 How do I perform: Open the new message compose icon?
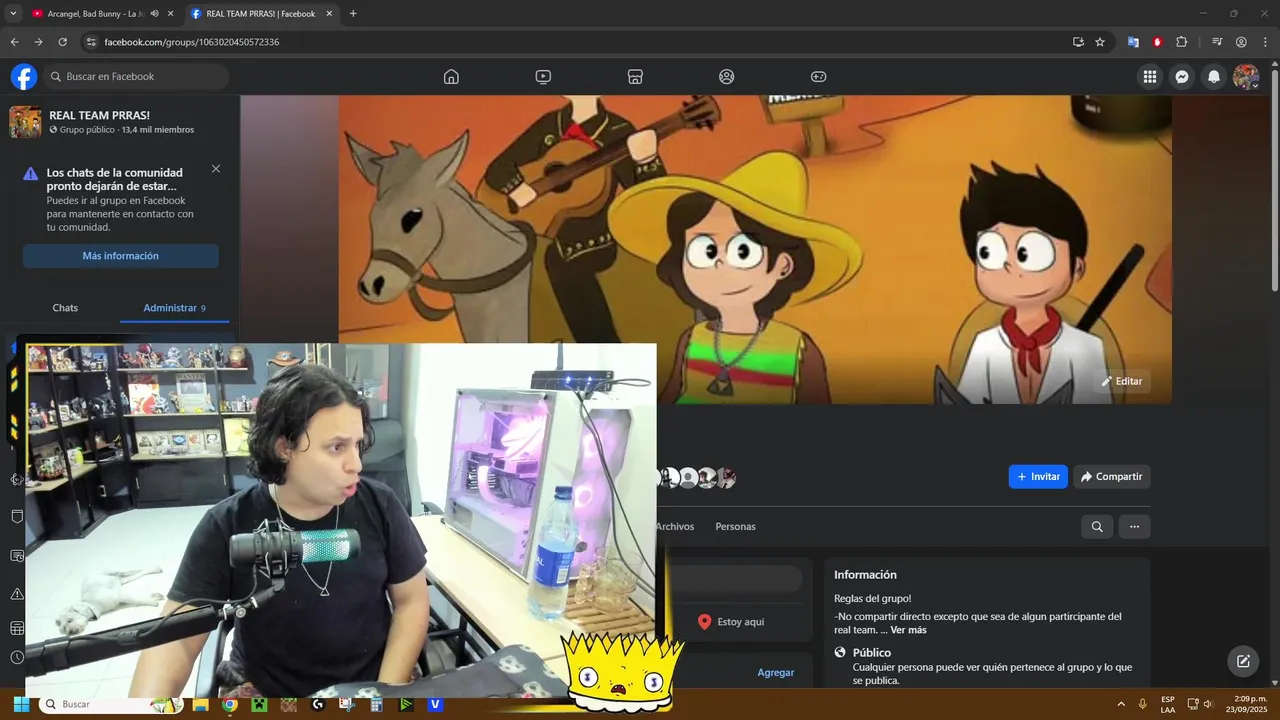click(1243, 661)
